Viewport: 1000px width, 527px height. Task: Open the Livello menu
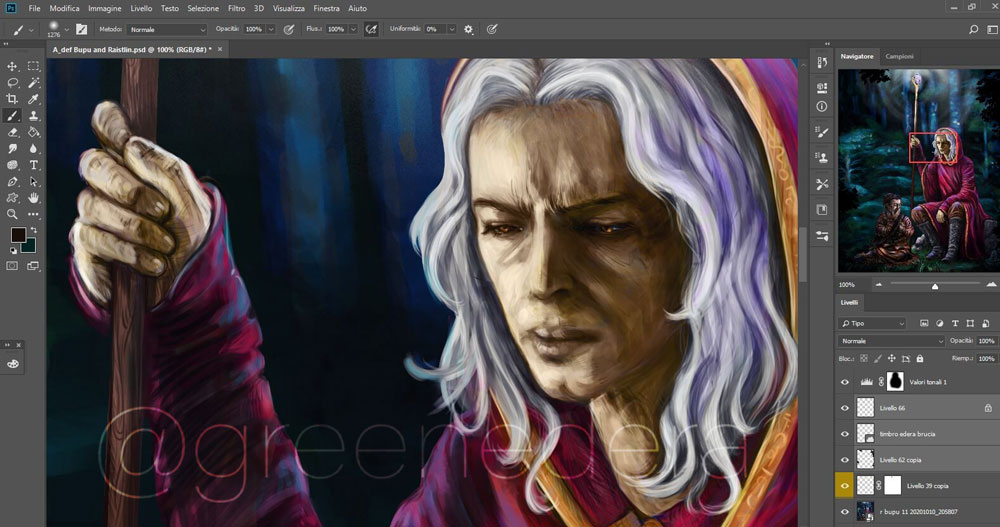pos(142,8)
